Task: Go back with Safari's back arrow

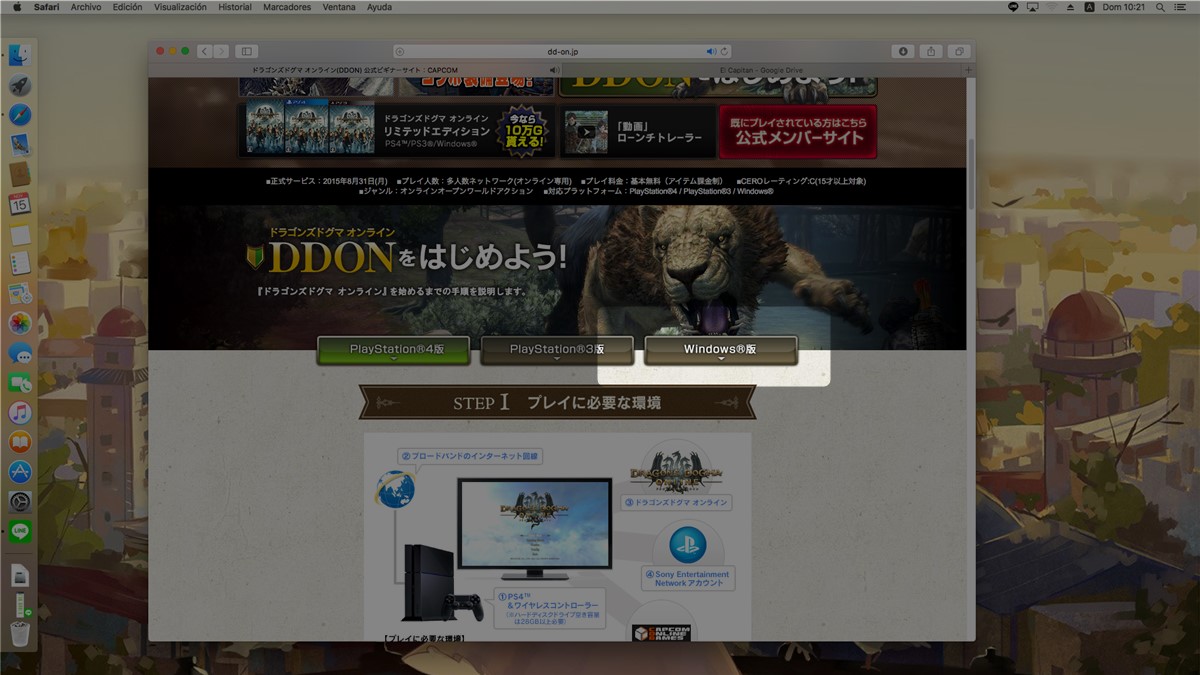Action: point(205,51)
